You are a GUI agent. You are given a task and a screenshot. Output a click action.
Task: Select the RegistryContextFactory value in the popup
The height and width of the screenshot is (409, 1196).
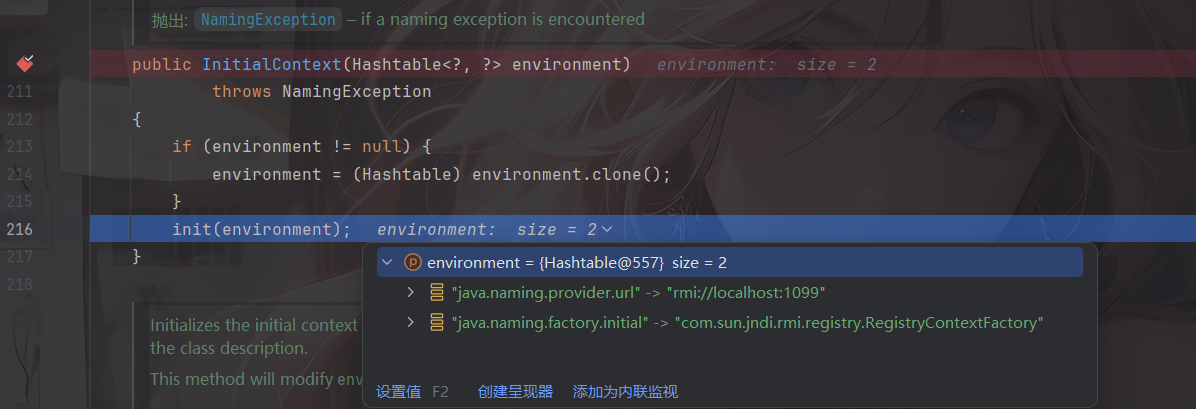coord(859,323)
